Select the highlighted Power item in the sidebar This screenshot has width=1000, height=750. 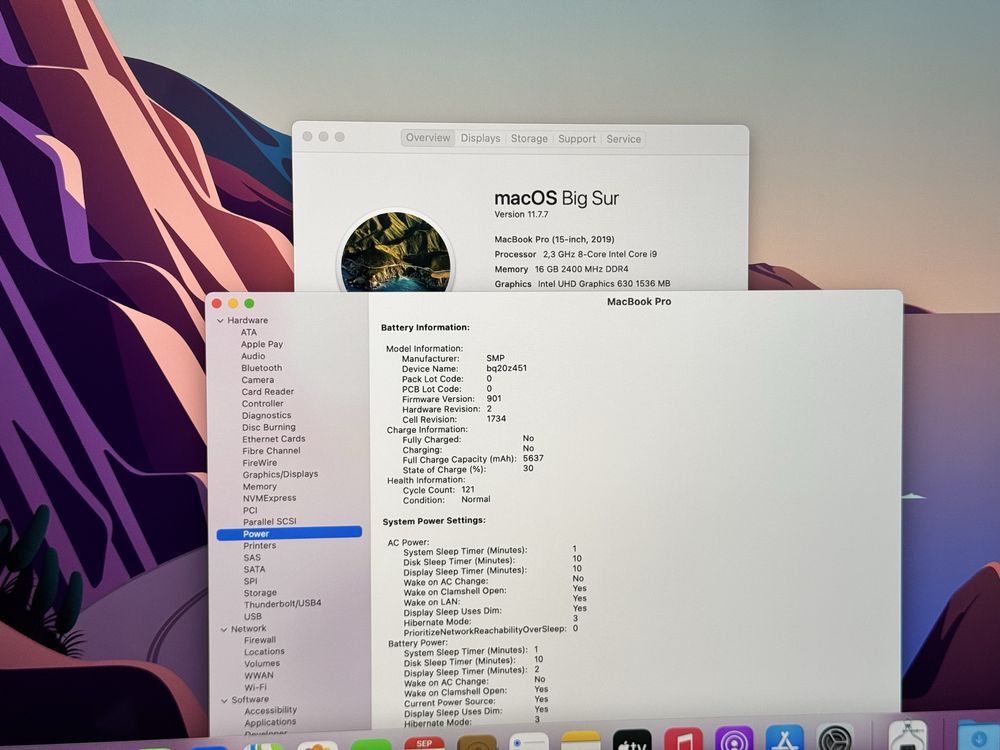point(290,534)
